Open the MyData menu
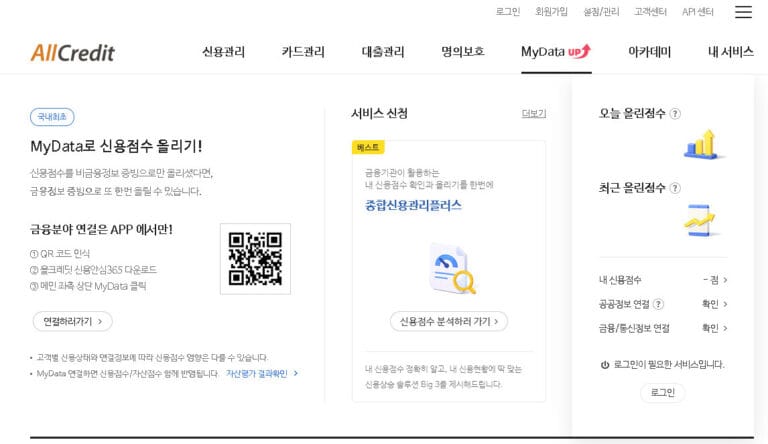 point(543,51)
